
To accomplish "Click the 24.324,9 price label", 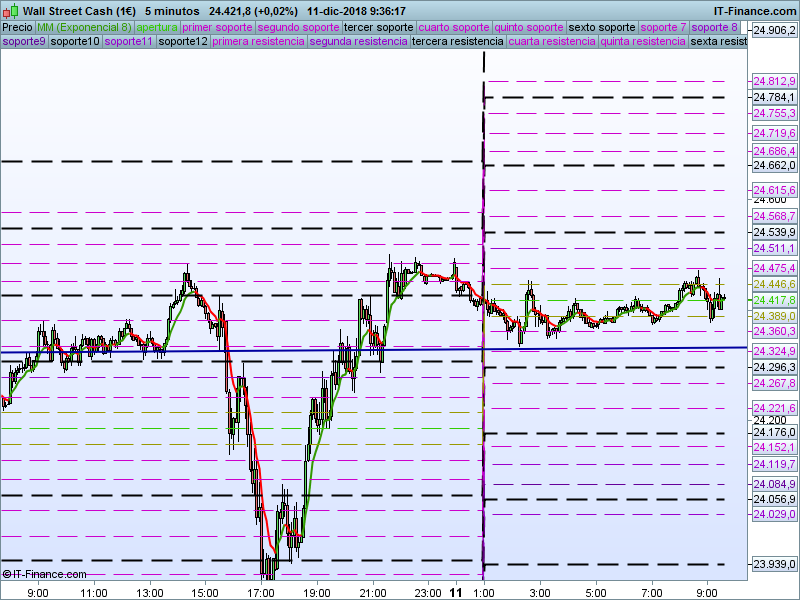I will [774, 351].
